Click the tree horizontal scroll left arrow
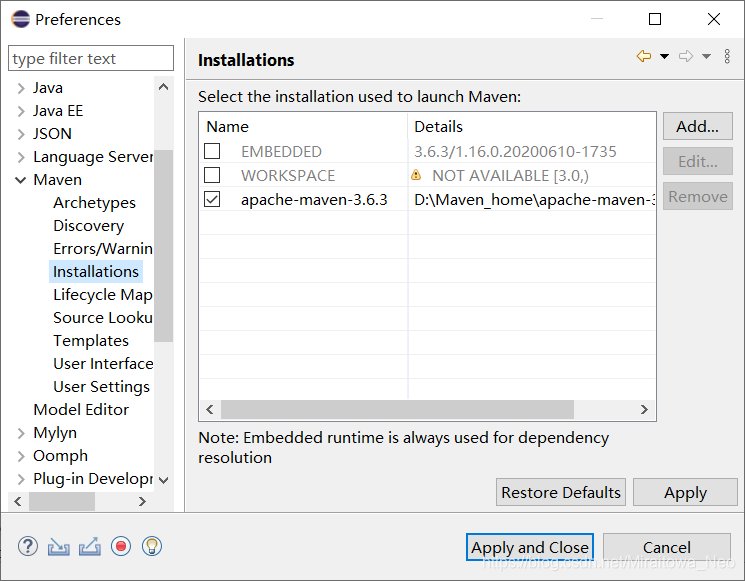745x581 pixels. click(18, 501)
